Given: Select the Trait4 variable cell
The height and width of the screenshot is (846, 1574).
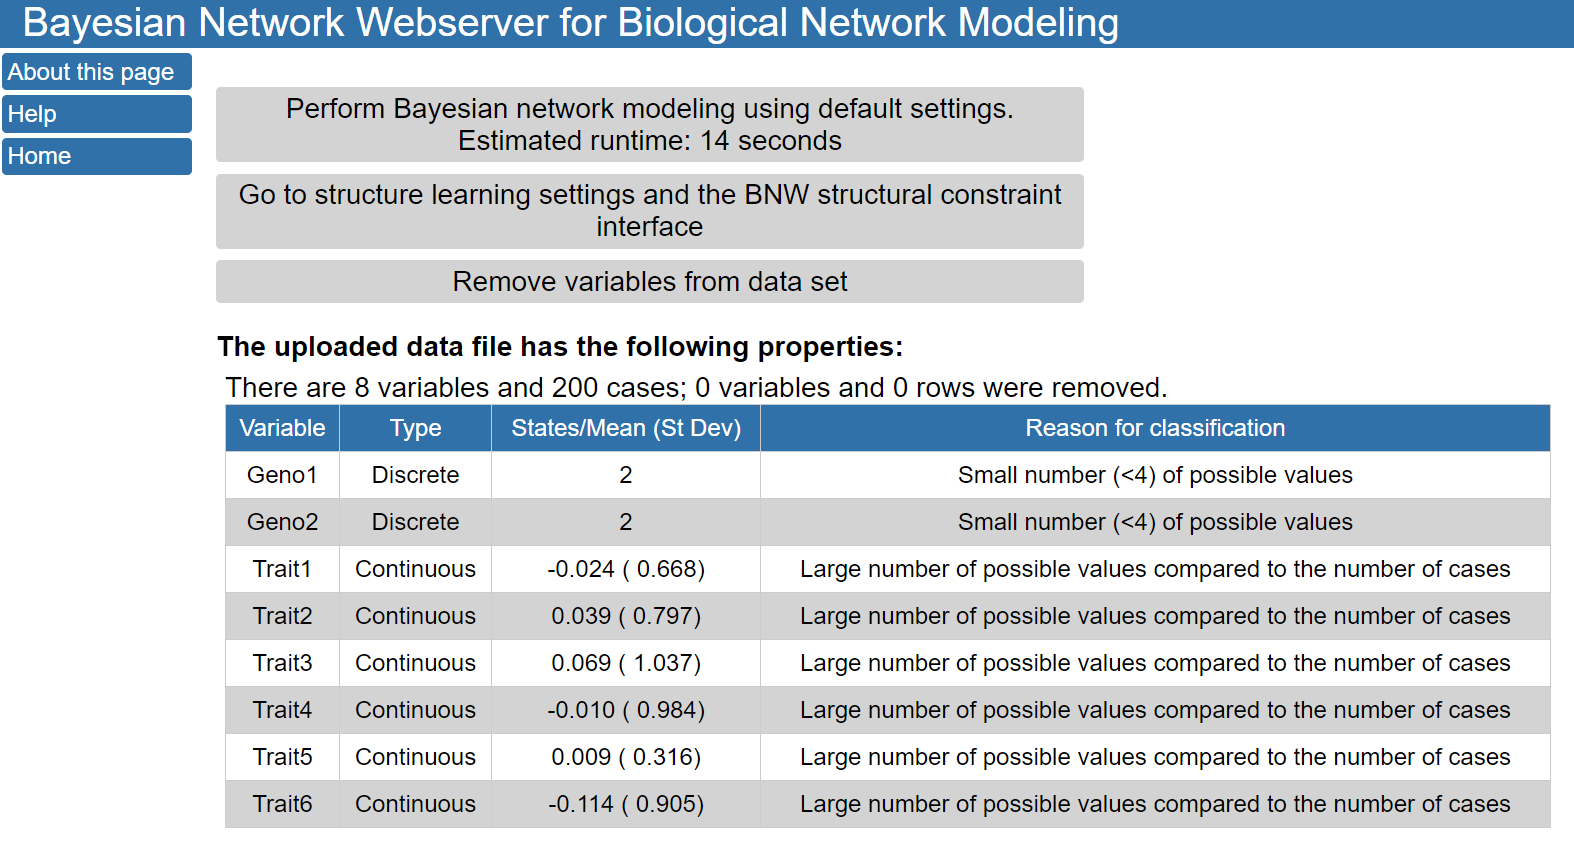Looking at the screenshot, I should 282,710.
